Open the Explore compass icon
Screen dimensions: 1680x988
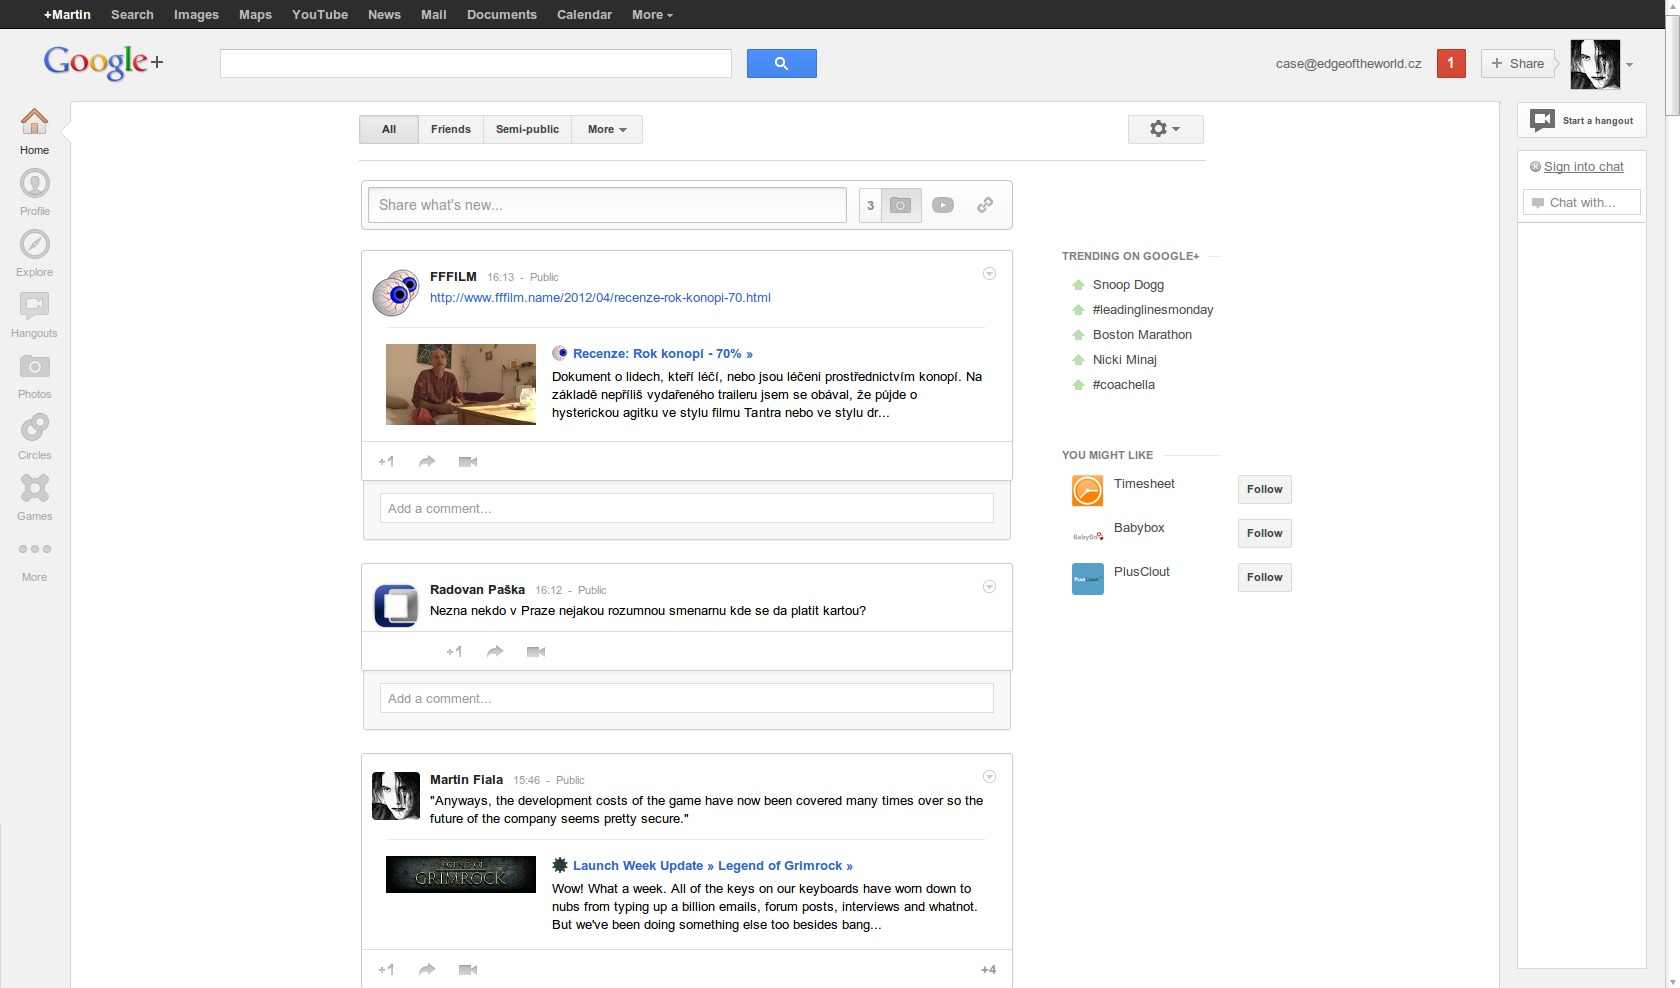(34, 244)
